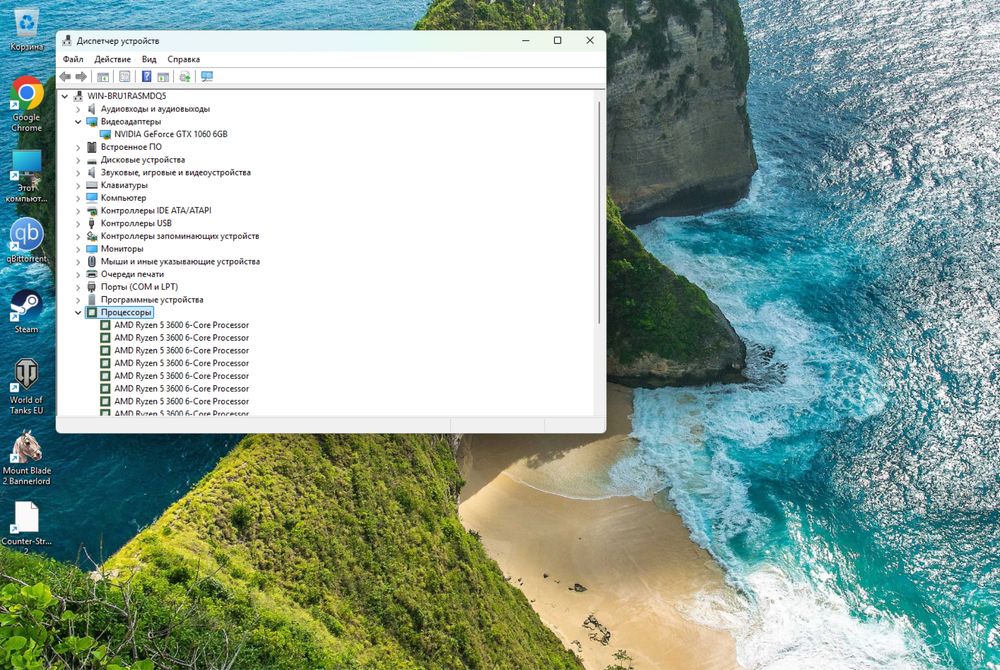Click the printer icon beside Очереди печати
Viewport: 1000px width, 670px height.
coord(92,274)
